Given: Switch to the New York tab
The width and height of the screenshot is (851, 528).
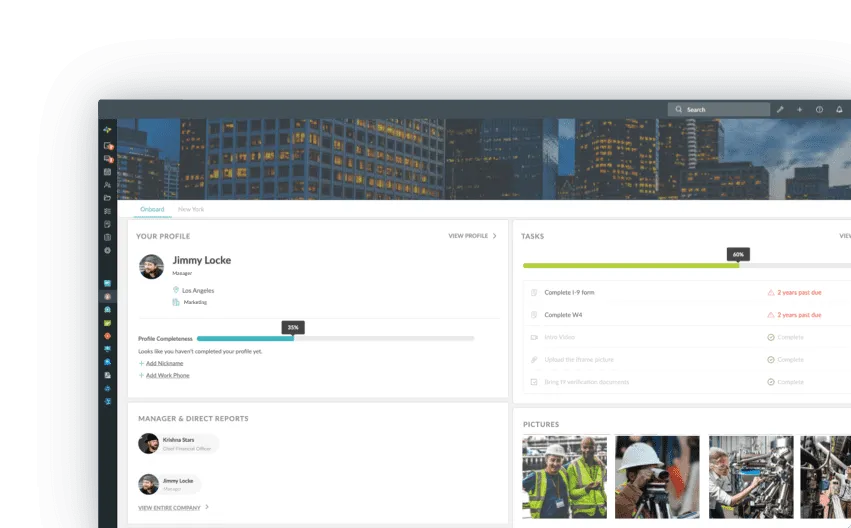Looking at the screenshot, I should tap(191, 209).
